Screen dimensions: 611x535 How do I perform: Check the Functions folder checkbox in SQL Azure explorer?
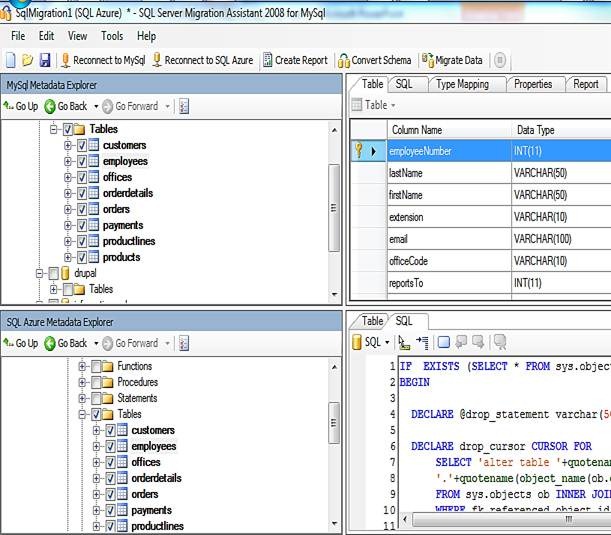click(x=96, y=366)
